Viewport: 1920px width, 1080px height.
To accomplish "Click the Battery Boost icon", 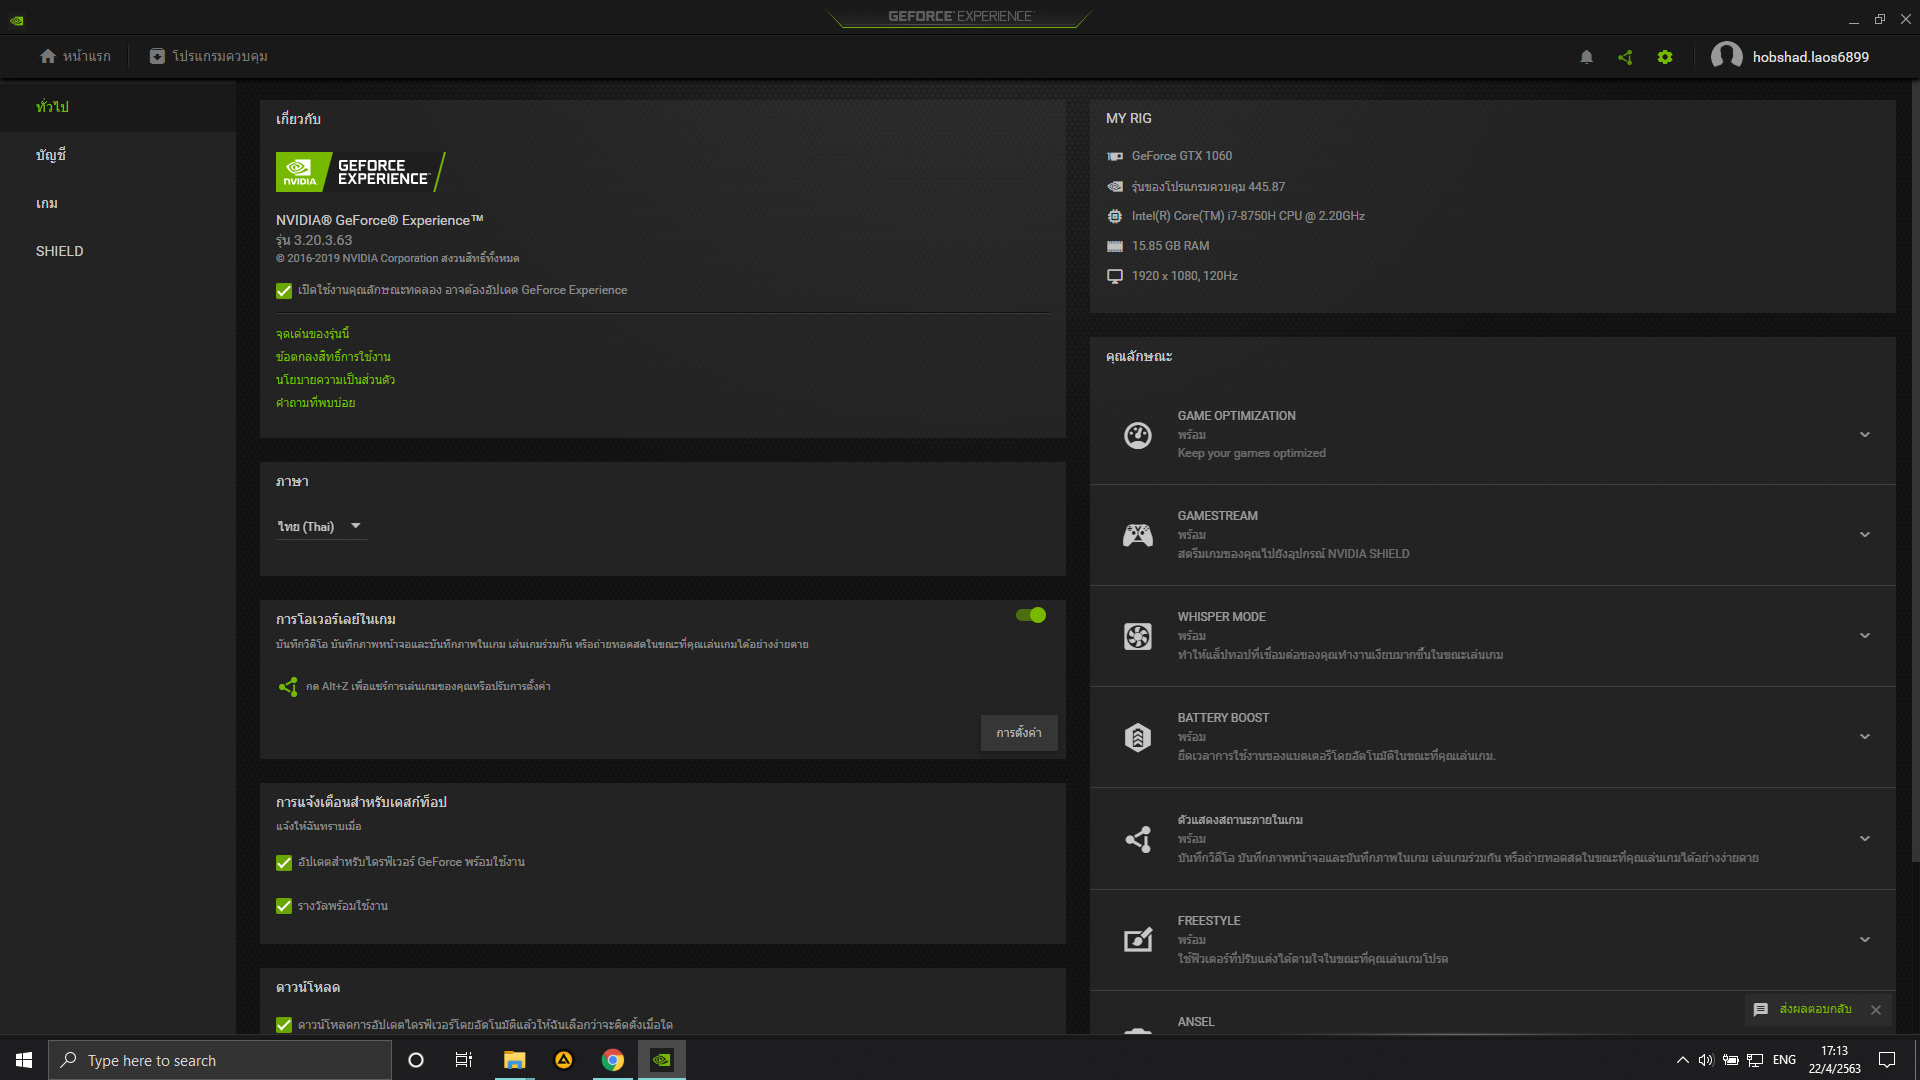I will pyautogui.click(x=1138, y=737).
